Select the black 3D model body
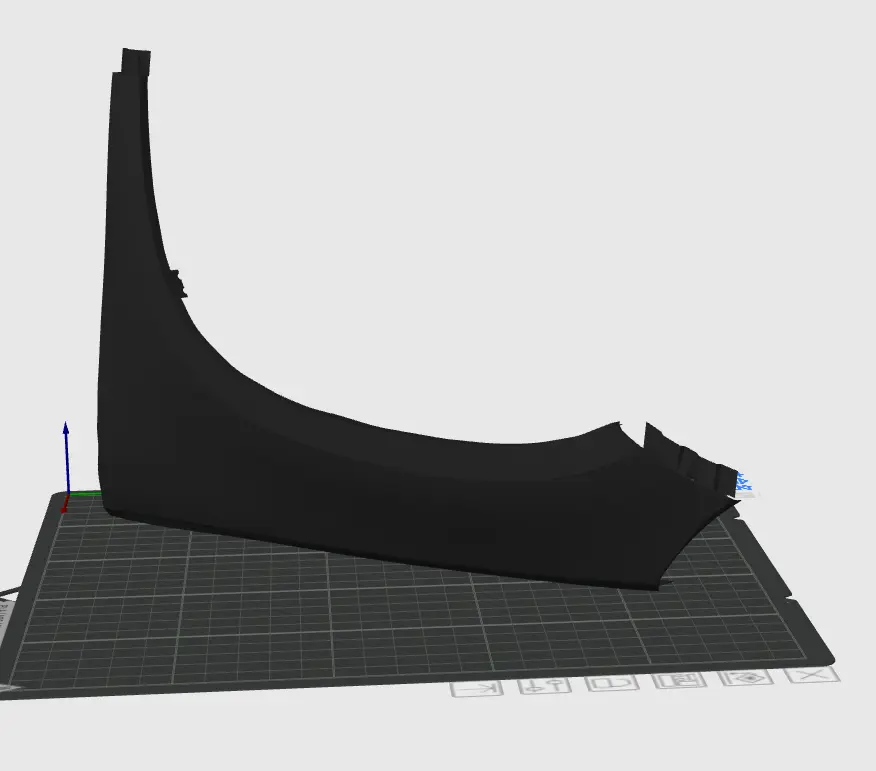Image resolution: width=876 pixels, height=771 pixels. [335, 475]
